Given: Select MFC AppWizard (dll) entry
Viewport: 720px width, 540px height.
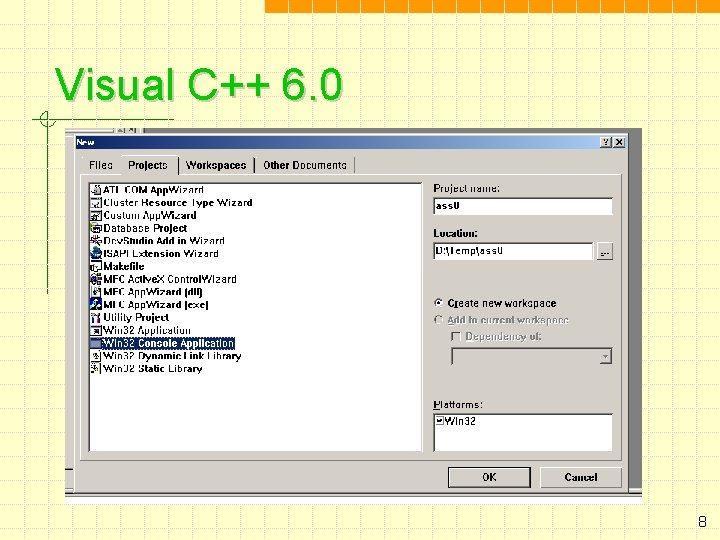Looking at the screenshot, I should (153, 292).
